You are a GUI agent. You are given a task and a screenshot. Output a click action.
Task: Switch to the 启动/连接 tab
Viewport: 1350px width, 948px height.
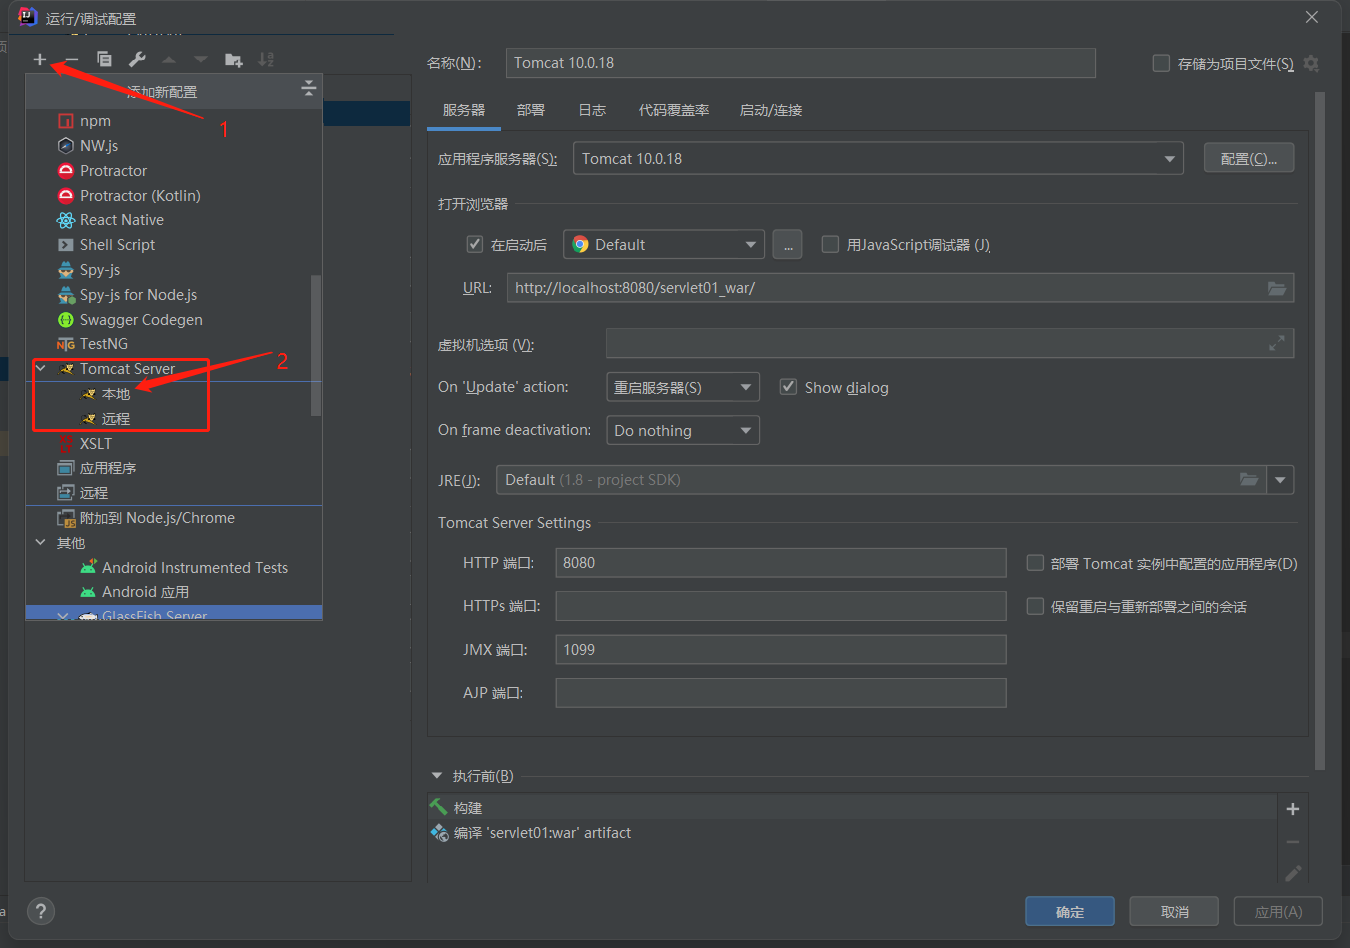[771, 110]
